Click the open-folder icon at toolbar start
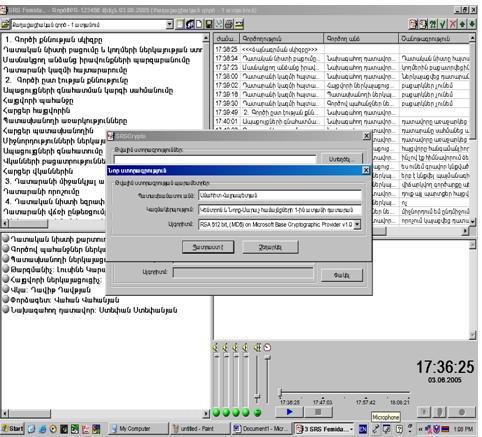 coord(6,24)
